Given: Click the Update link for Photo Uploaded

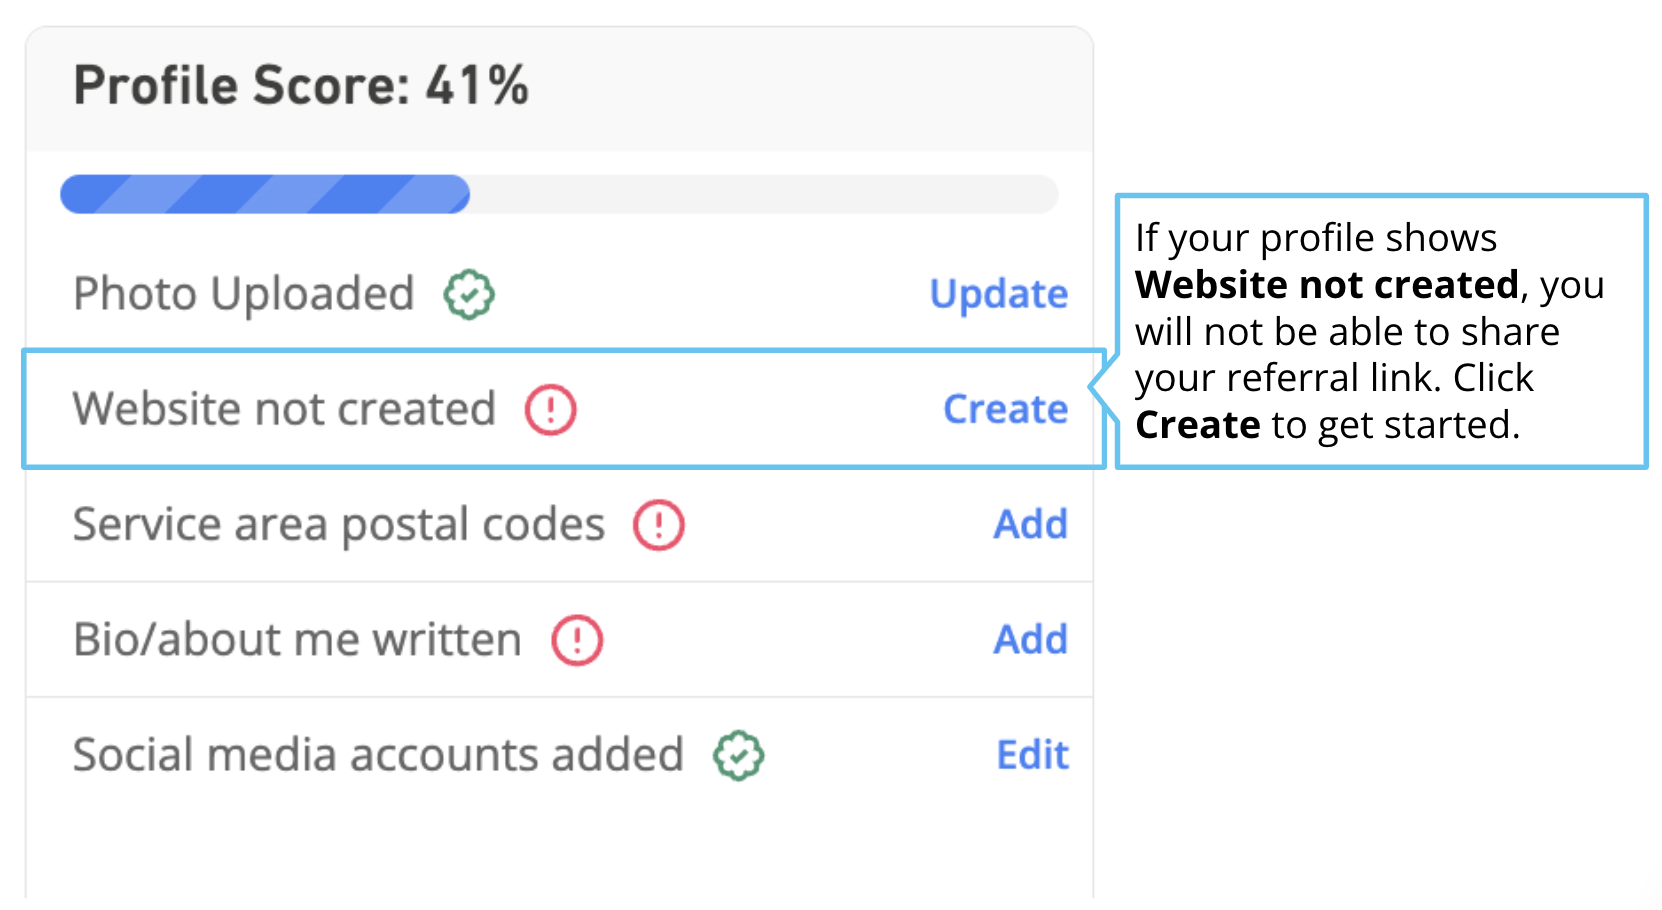Looking at the screenshot, I should click(999, 294).
